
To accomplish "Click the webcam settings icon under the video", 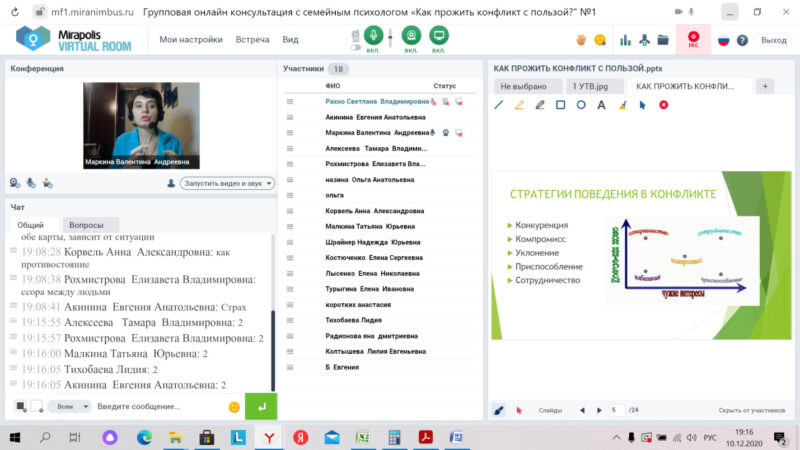I will click(15, 183).
